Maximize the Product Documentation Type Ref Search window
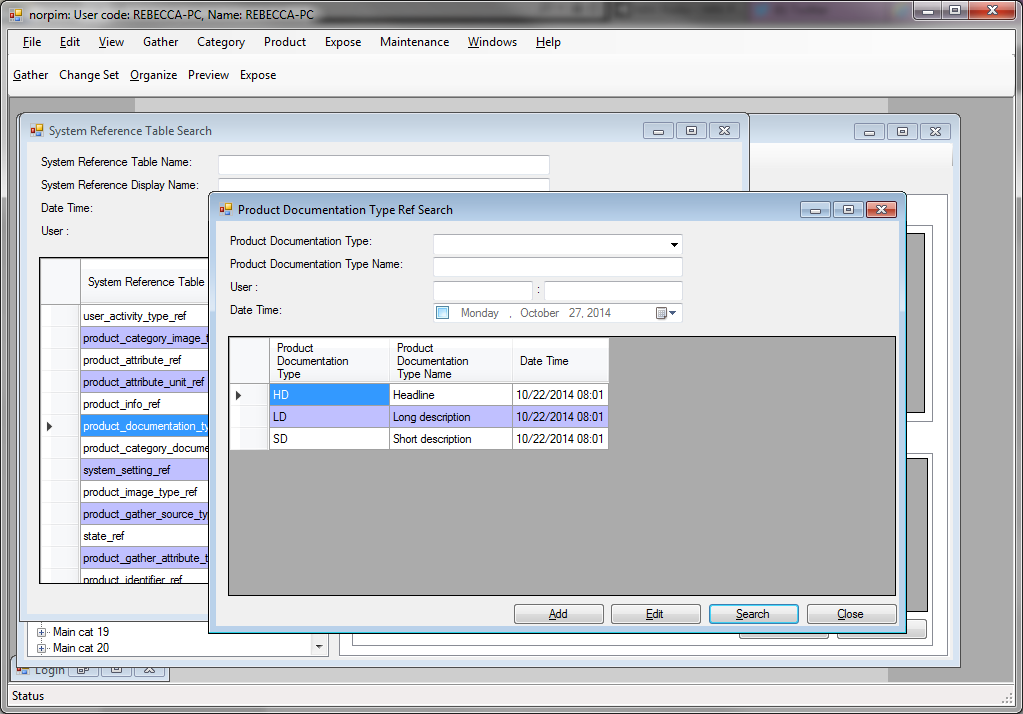Image resolution: width=1023 pixels, height=714 pixels. pyautogui.click(x=848, y=210)
